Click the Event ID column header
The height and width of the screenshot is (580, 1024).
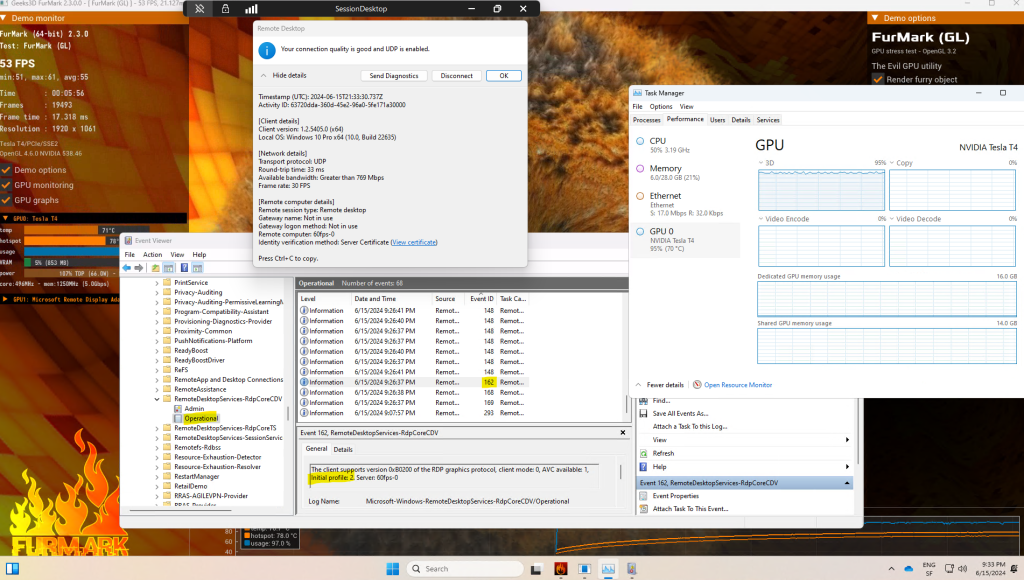[481, 298]
